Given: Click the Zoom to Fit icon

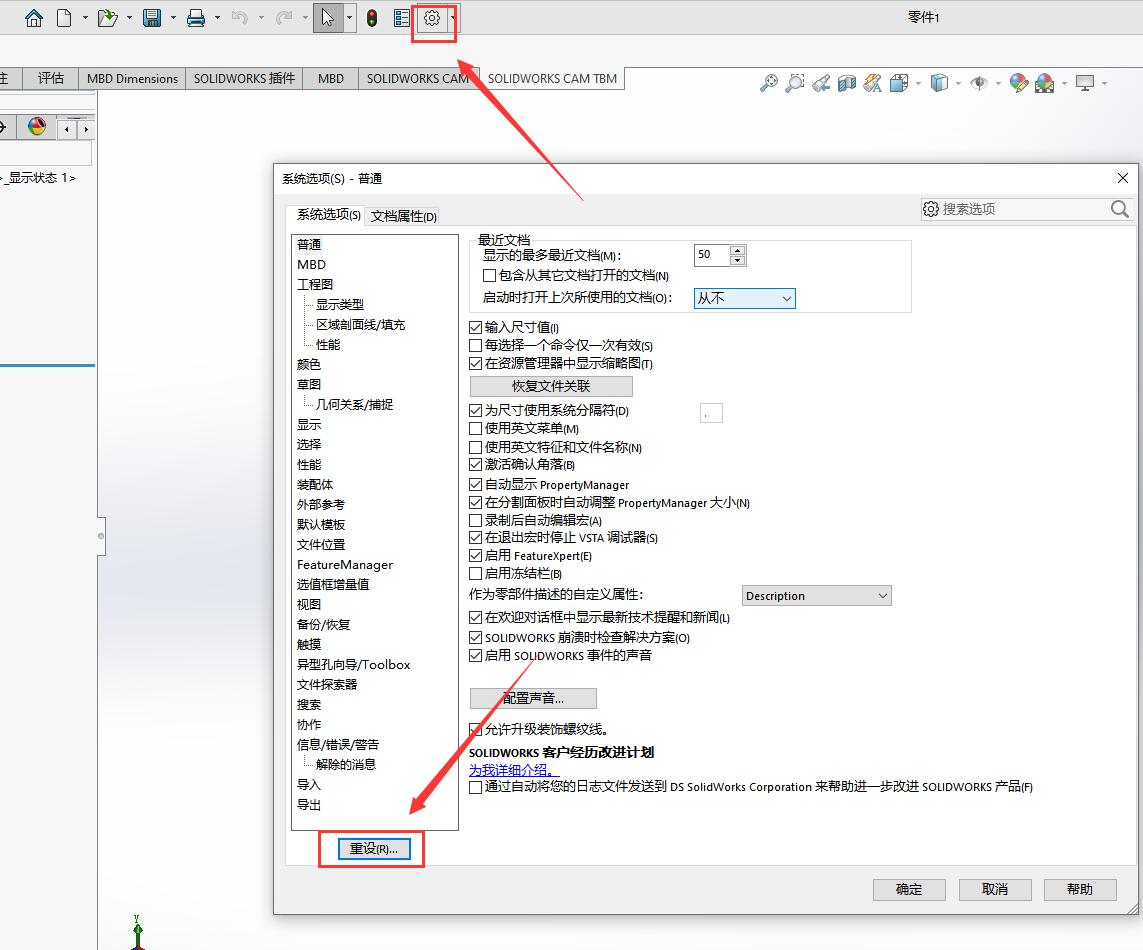Looking at the screenshot, I should point(768,84).
